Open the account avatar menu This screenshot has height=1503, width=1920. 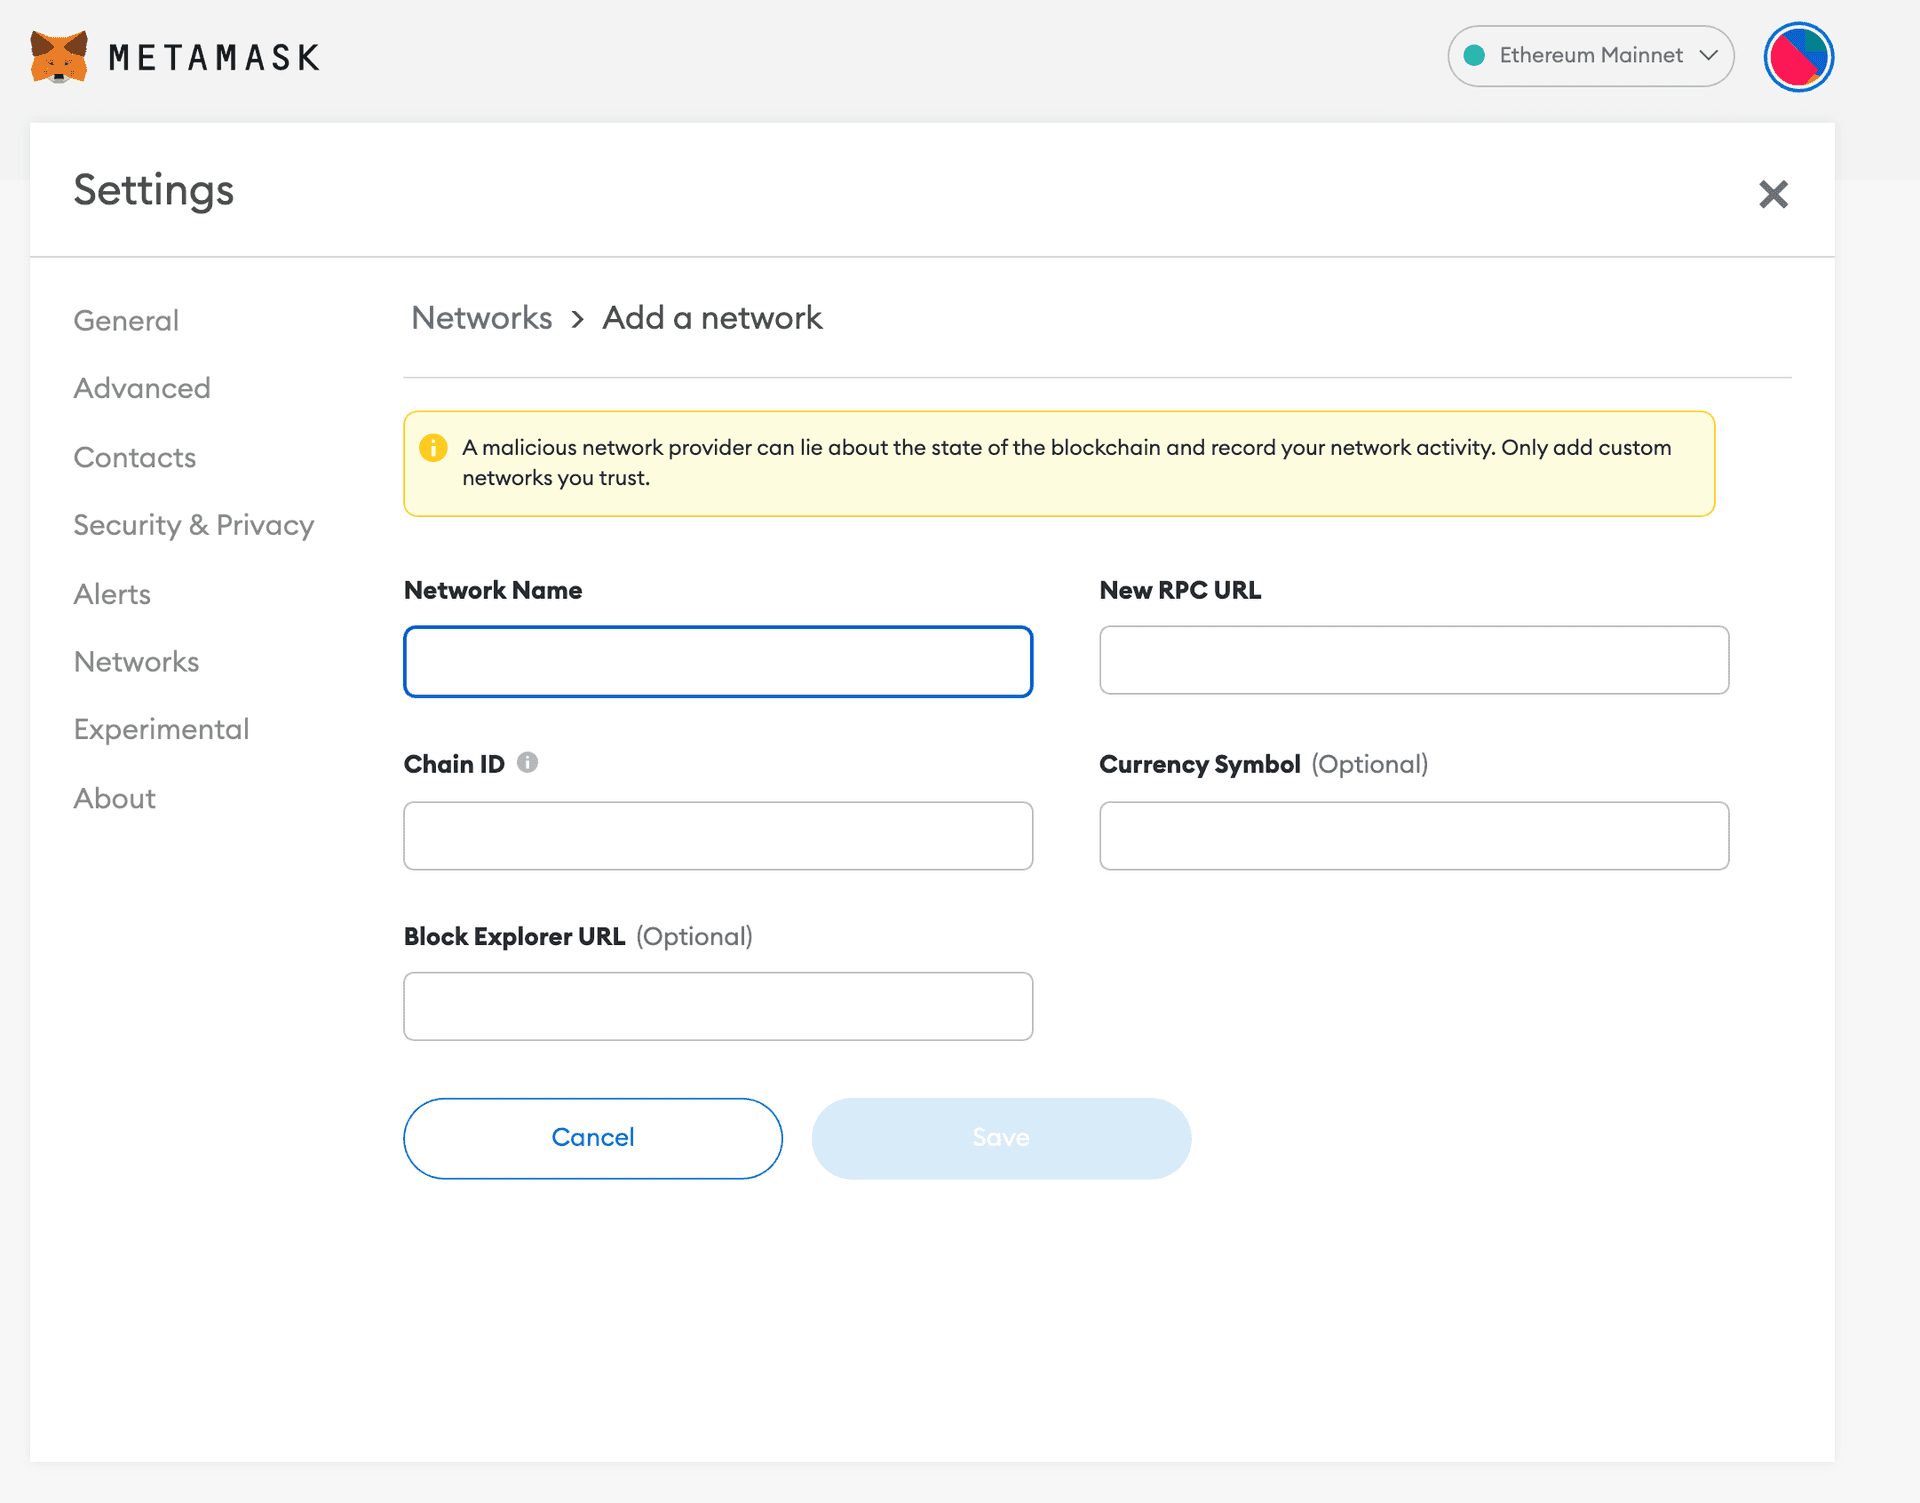(1797, 56)
